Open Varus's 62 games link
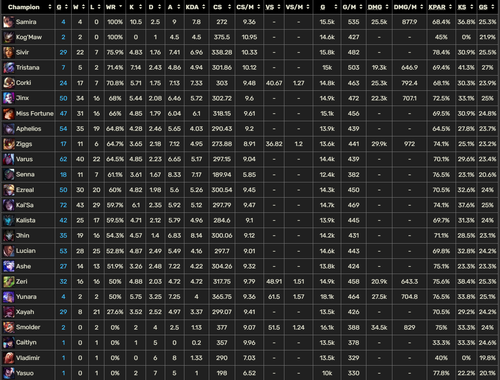 tap(63, 159)
